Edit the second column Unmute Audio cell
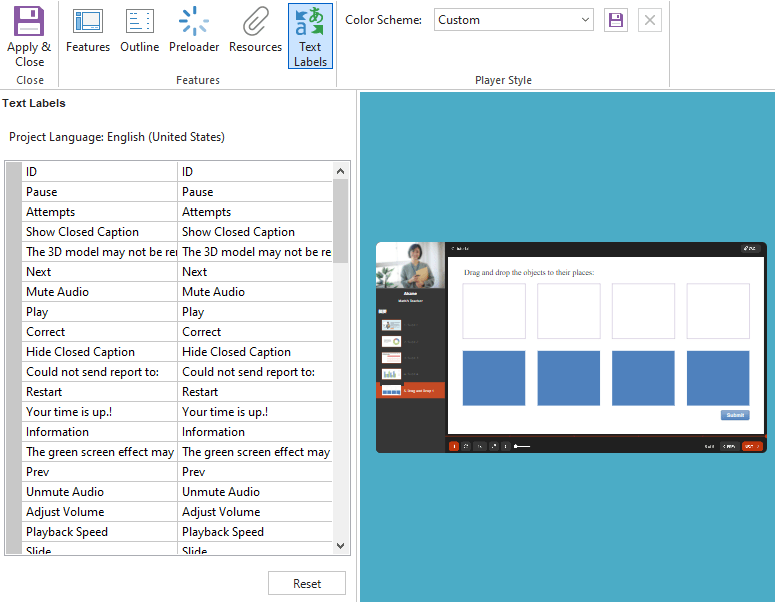775x602 pixels. tap(255, 492)
